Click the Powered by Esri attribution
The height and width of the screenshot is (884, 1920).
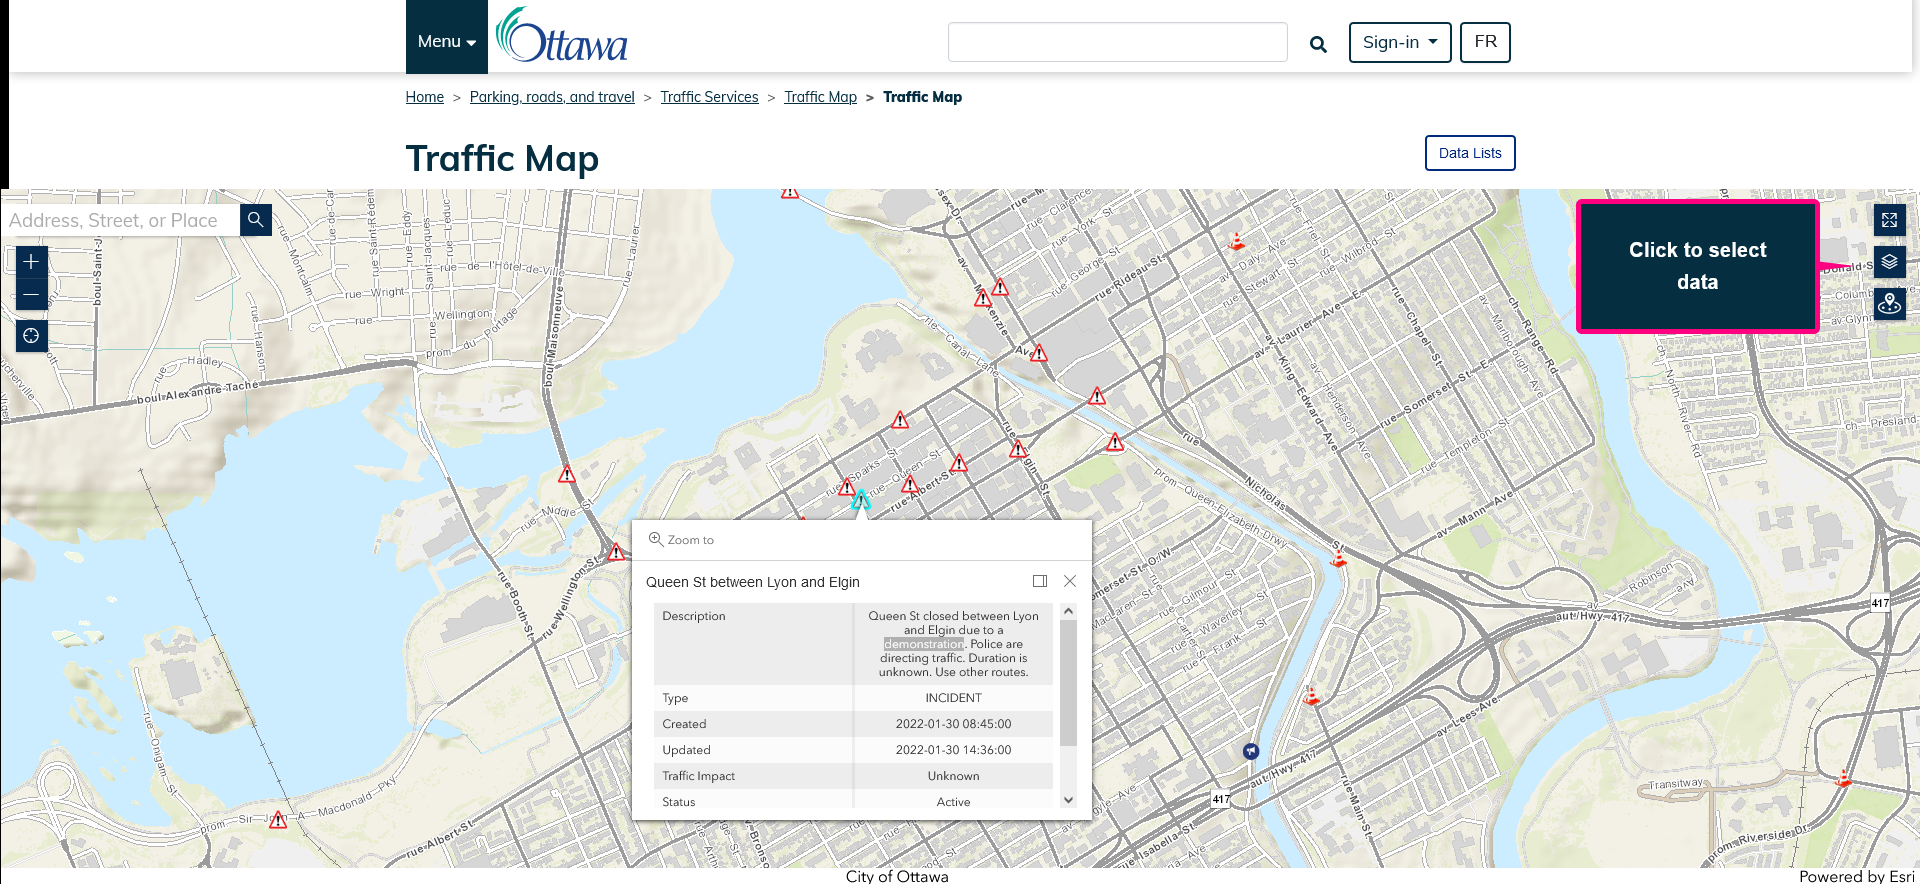coord(1856,876)
